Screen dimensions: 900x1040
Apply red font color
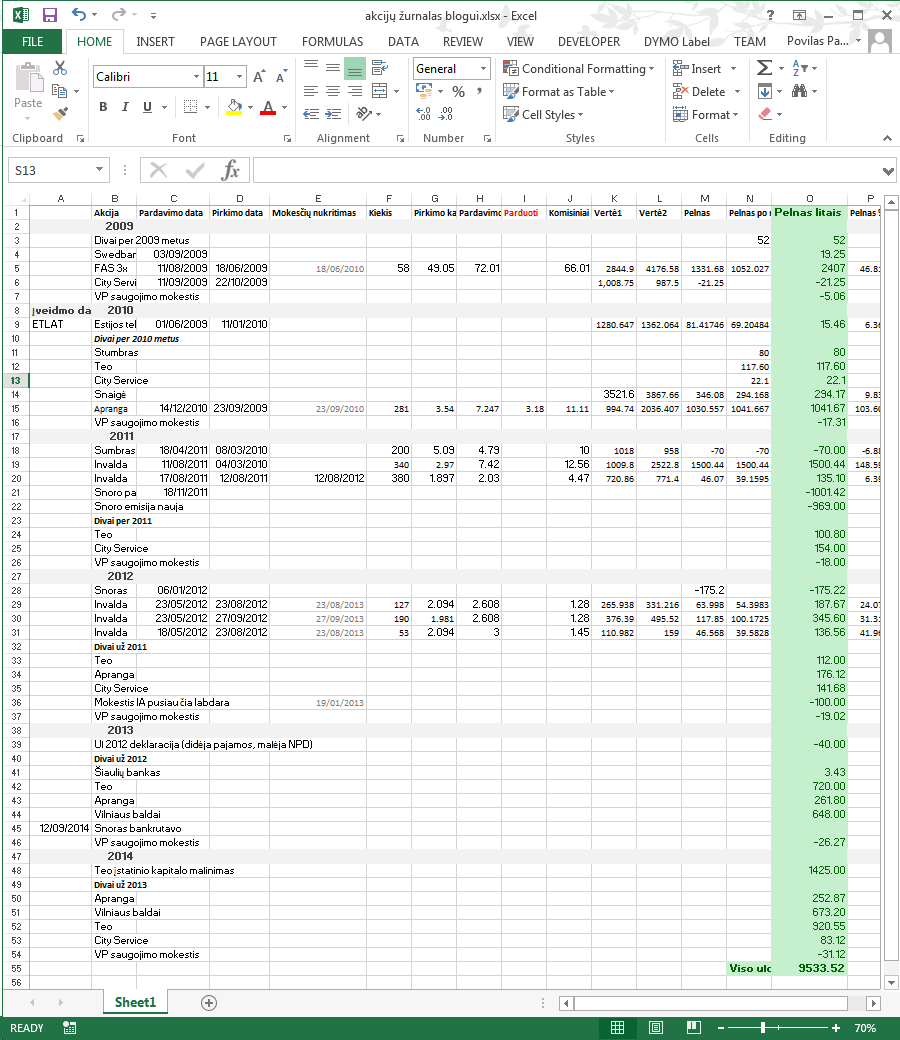pyautogui.click(x=268, y=107)
